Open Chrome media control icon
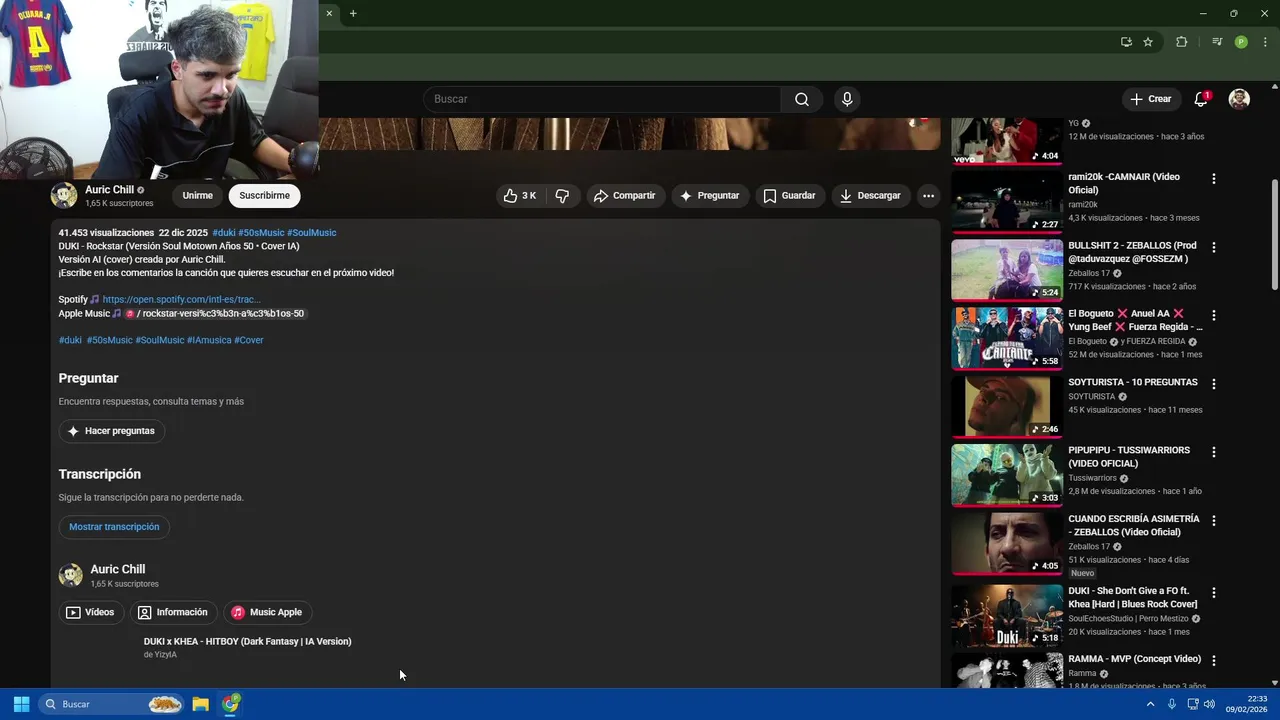The height and width of the screenshot is (720, 1280). [x=1216, y=42]
